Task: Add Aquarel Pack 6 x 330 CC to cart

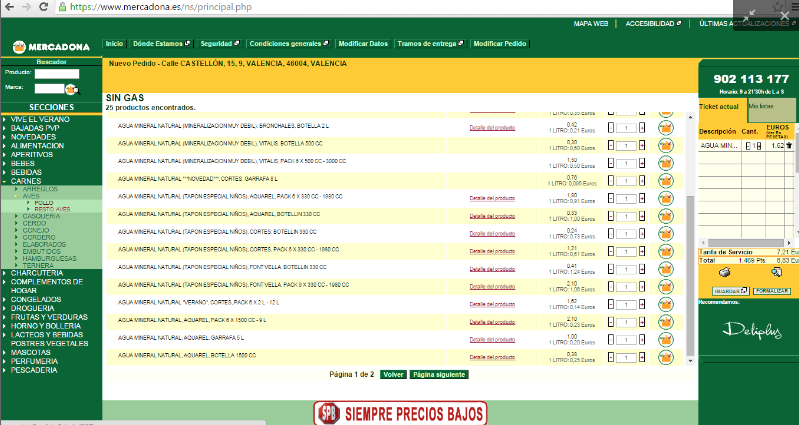Action: [665, 199]
